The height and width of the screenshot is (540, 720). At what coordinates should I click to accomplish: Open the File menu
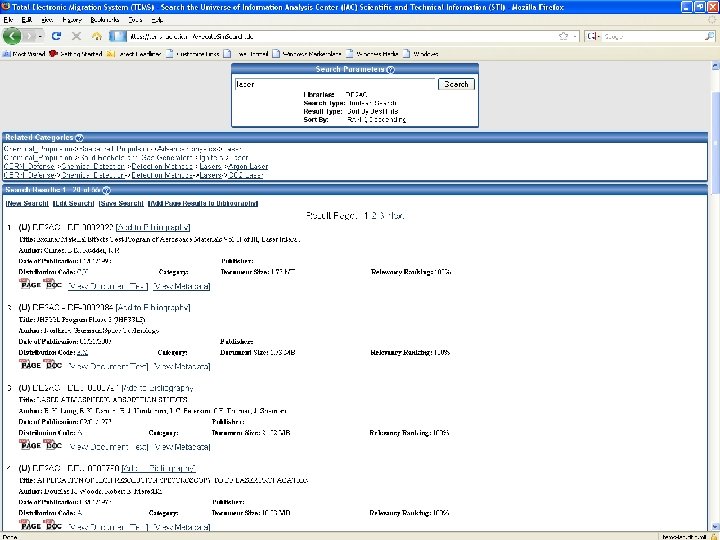tap(8, 20)
